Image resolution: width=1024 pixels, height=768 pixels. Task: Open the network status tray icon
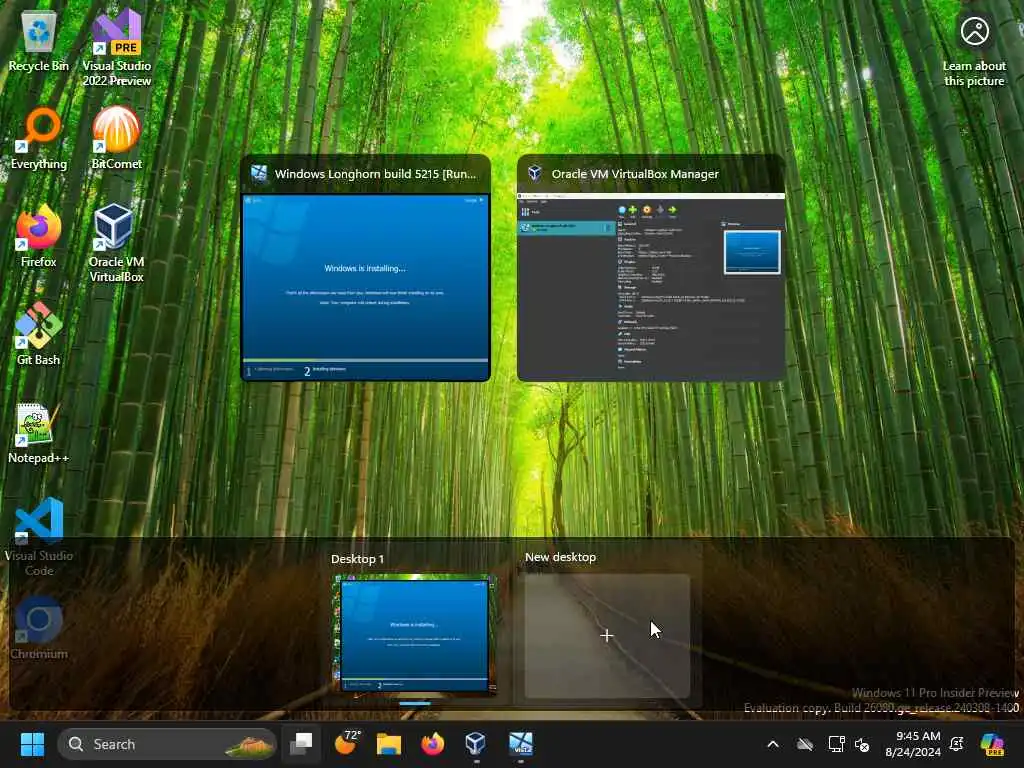(836, 744)
